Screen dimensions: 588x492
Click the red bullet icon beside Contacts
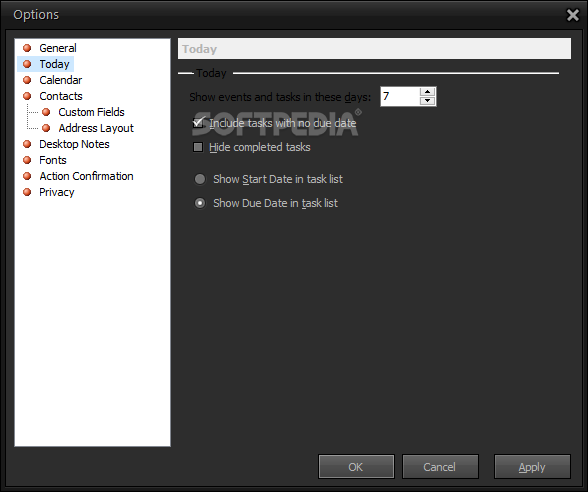27,96
